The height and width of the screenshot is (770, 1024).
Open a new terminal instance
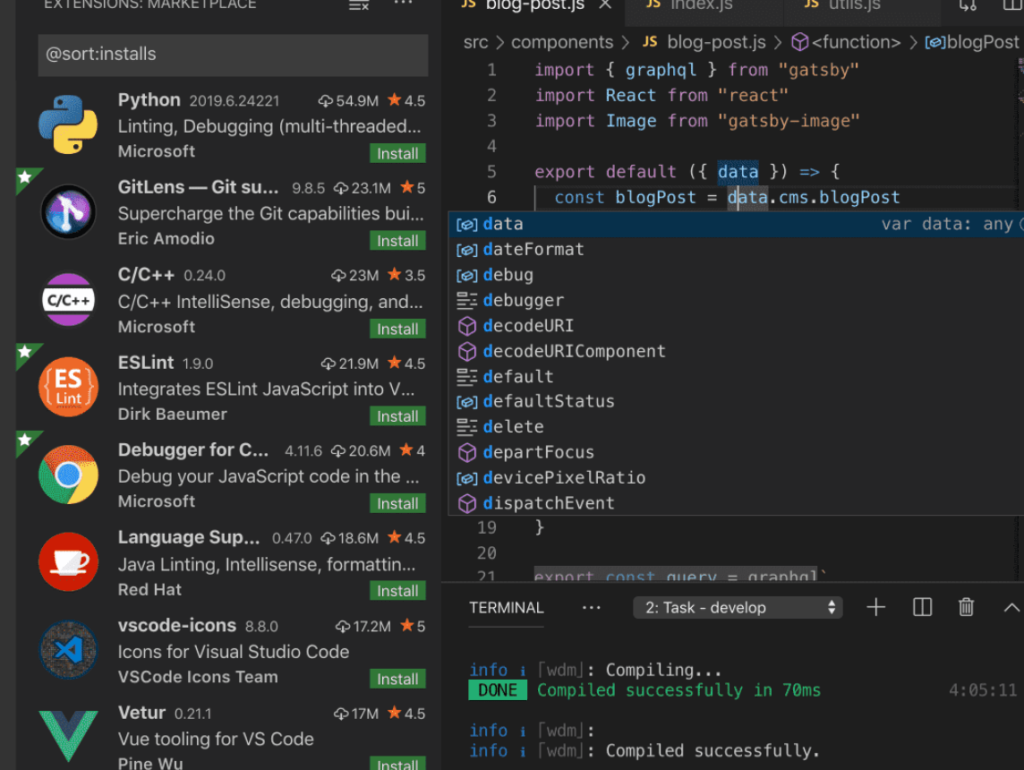point(875,607)
